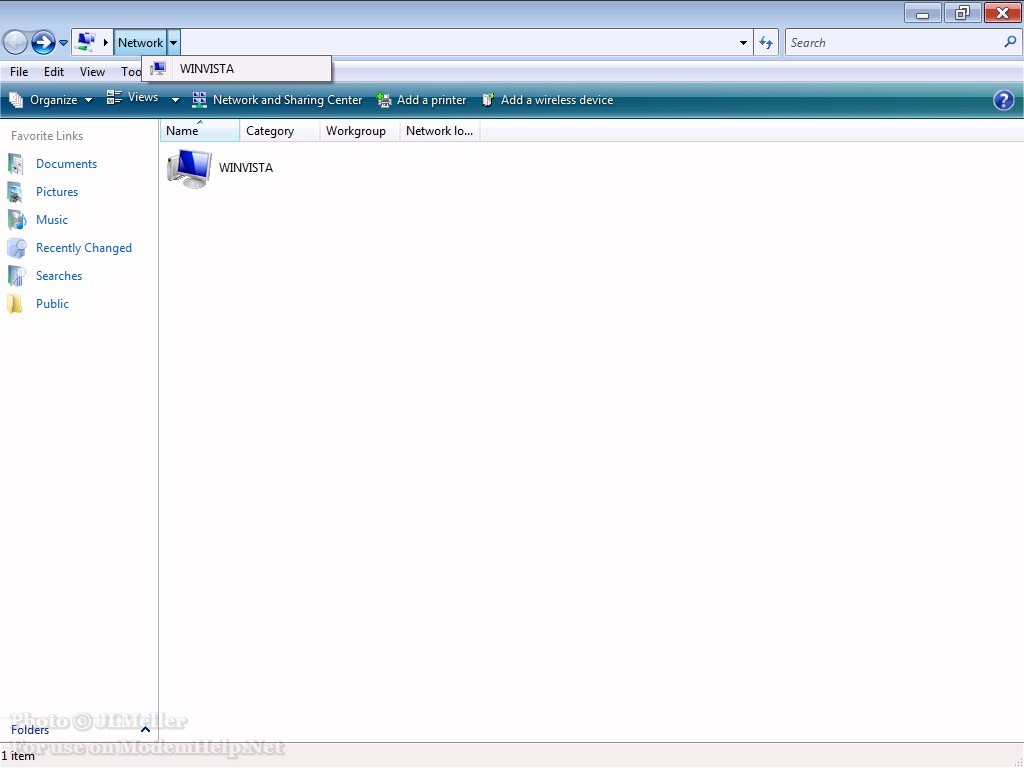Open the File menu
The image size is (1024, 768).
[x=19, y=72]
